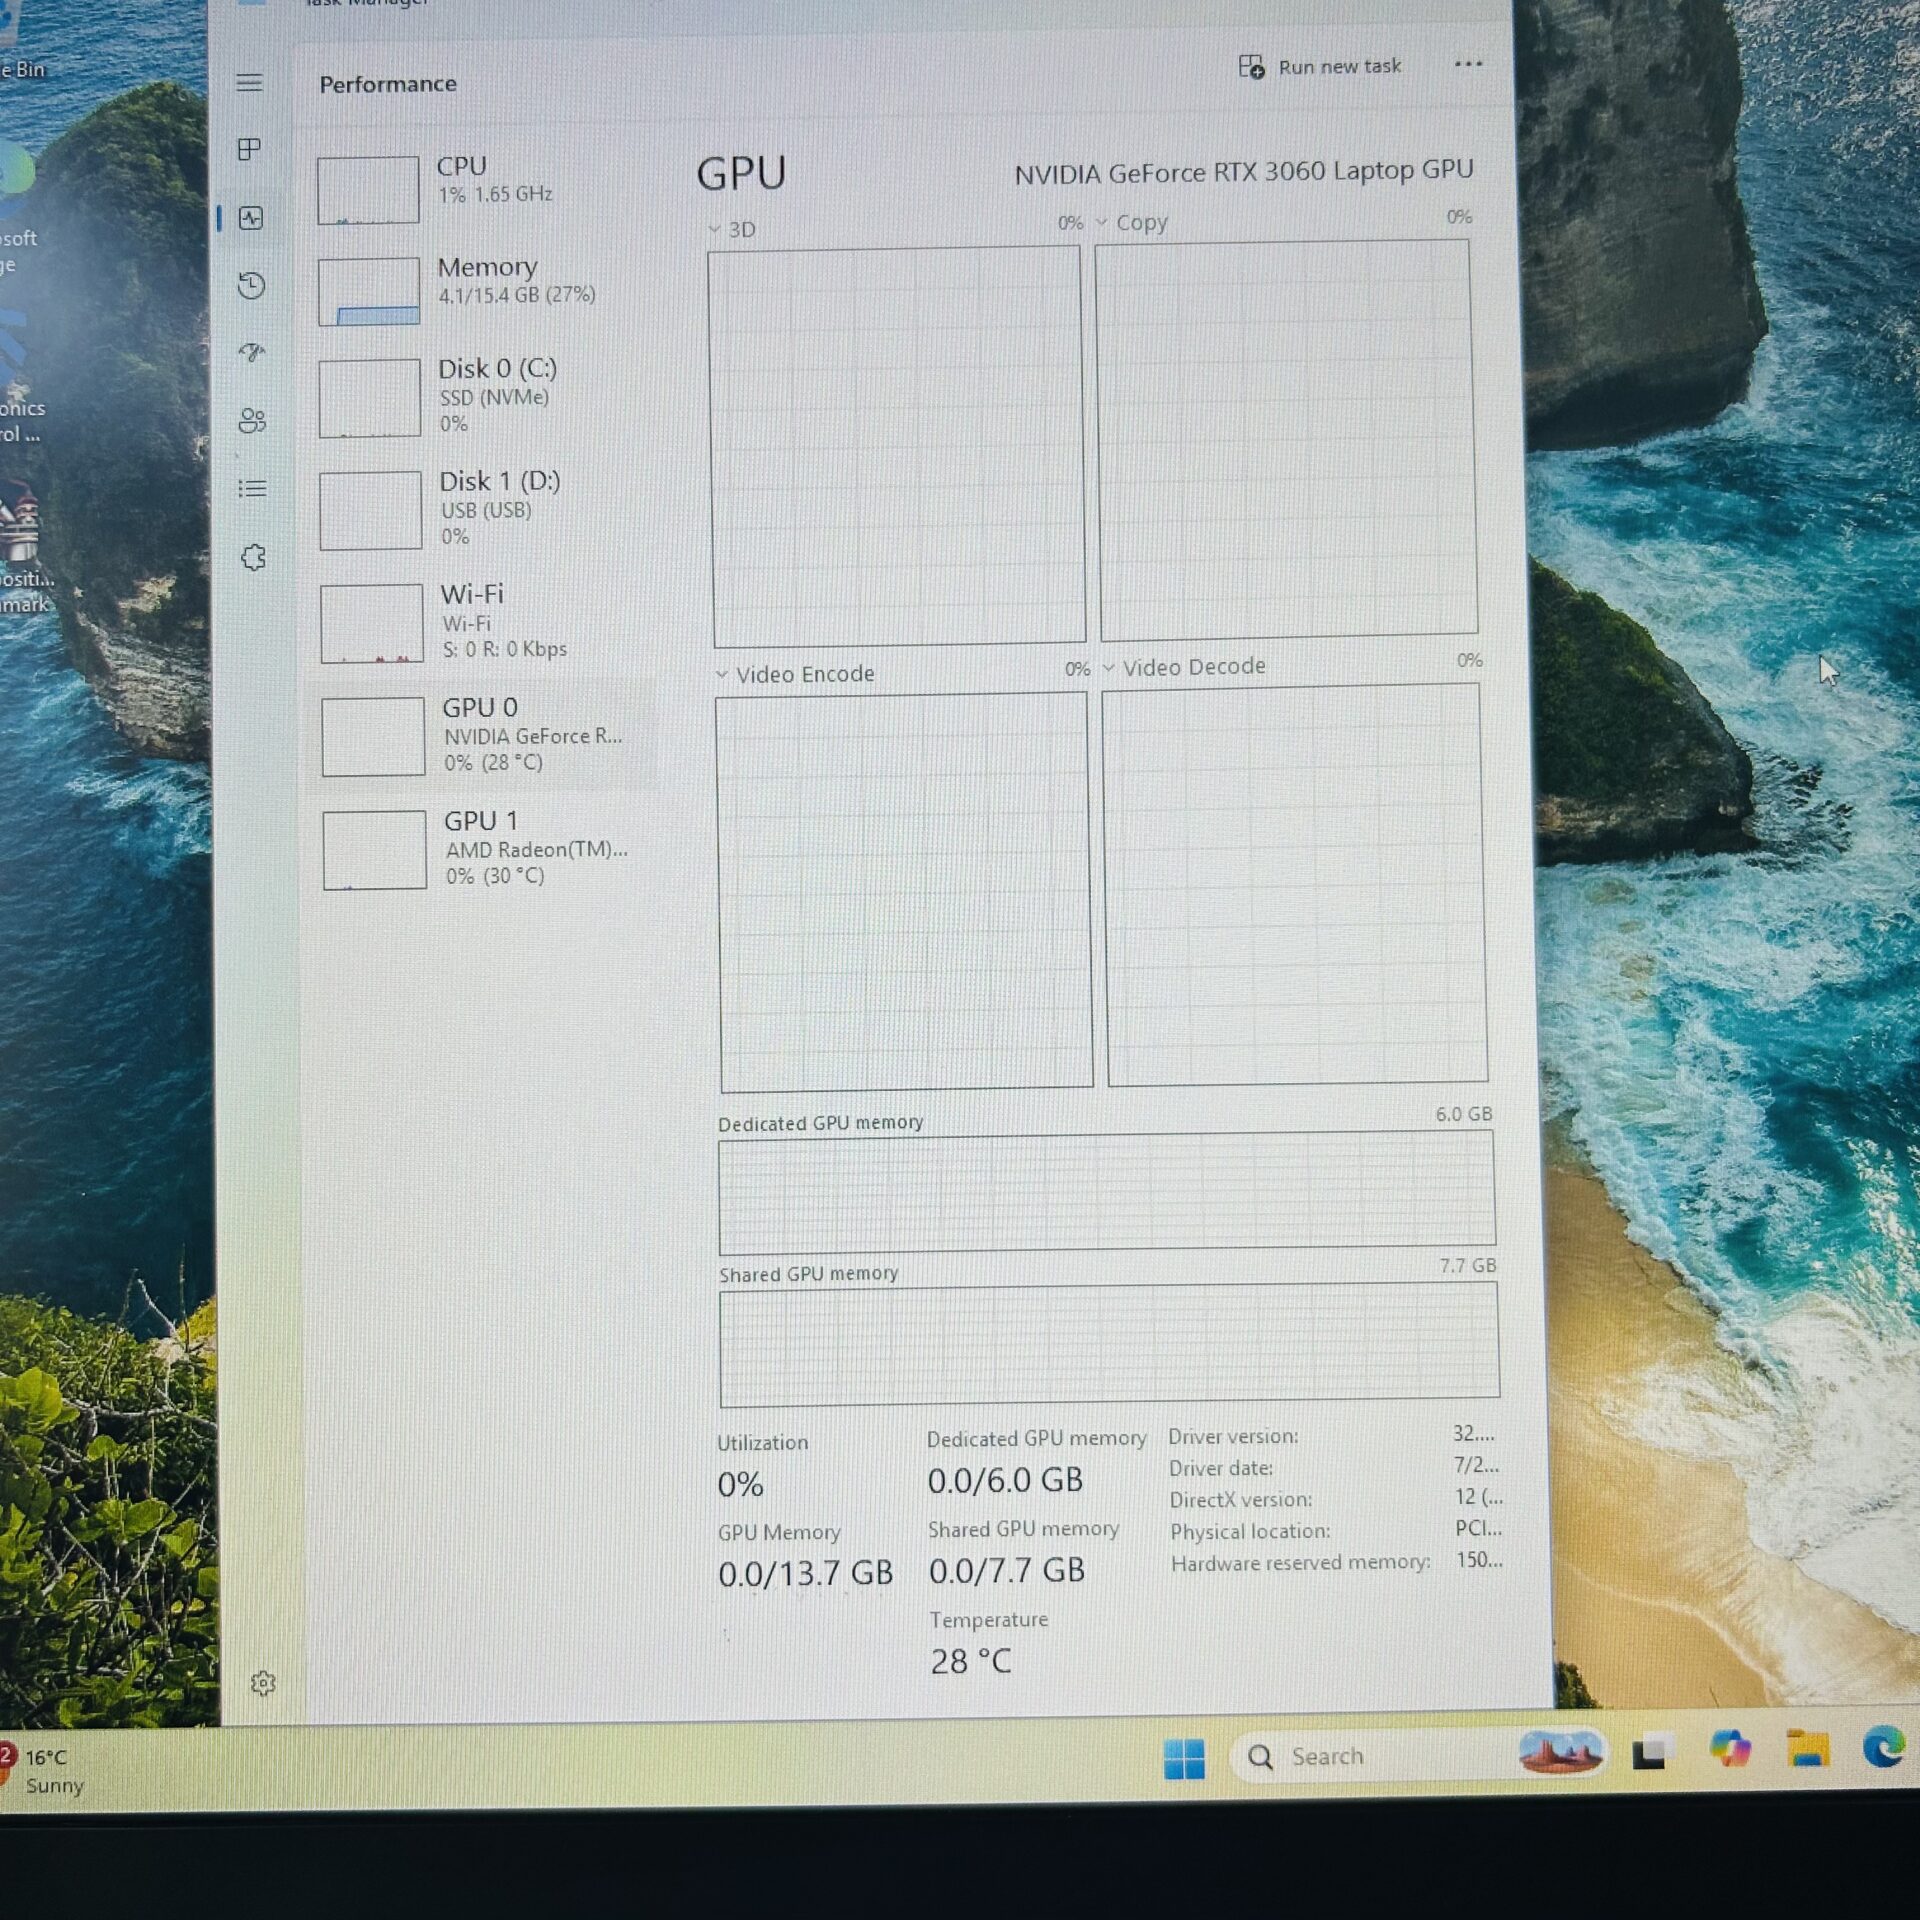Open the Details page list icon

252,488
